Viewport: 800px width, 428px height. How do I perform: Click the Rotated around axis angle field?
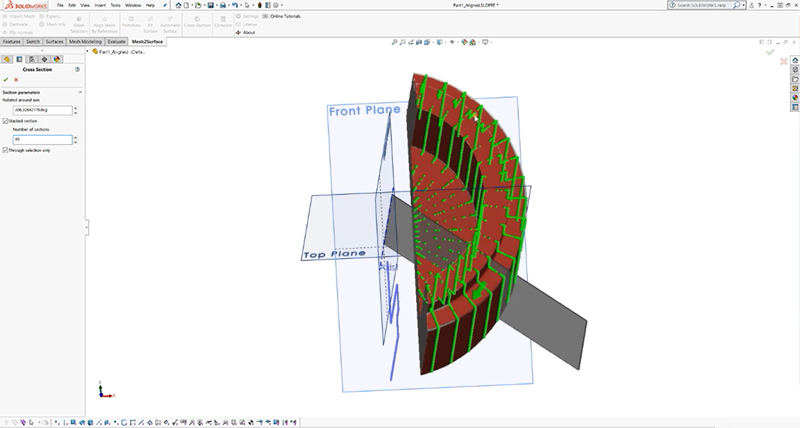tap(42, 110)
